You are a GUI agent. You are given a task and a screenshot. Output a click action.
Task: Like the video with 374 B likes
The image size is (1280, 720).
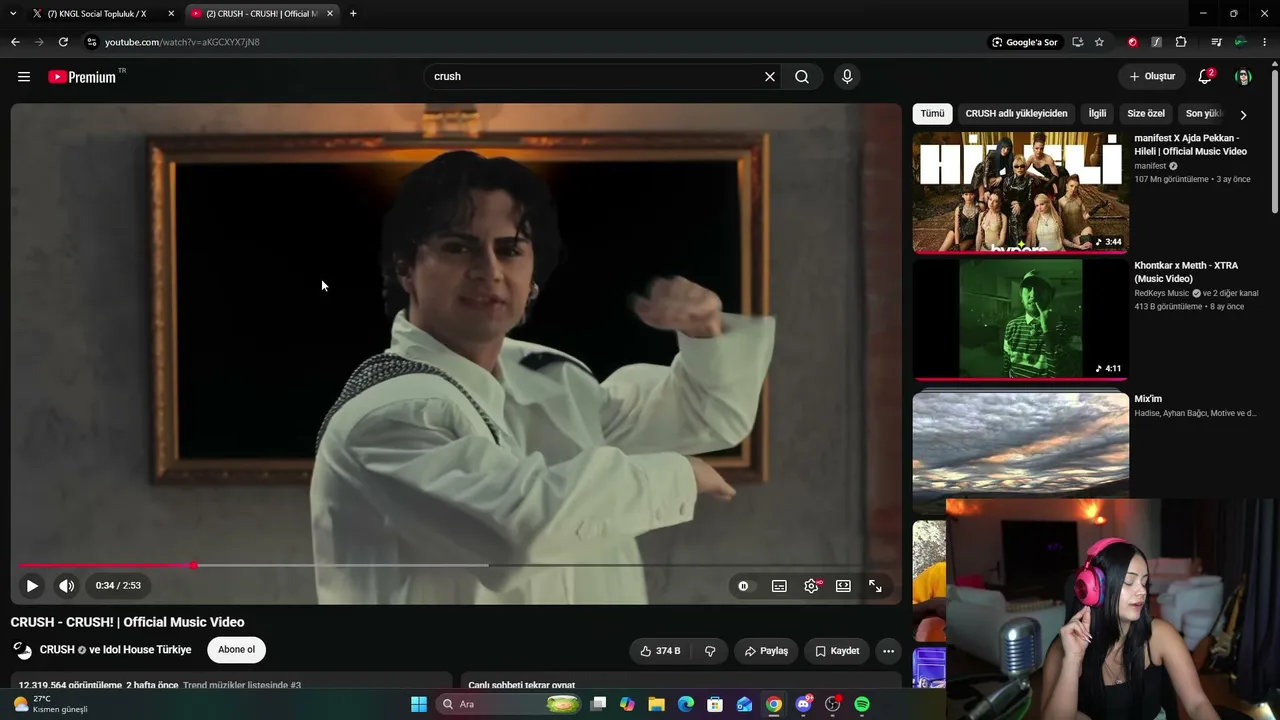pos(661,651)
